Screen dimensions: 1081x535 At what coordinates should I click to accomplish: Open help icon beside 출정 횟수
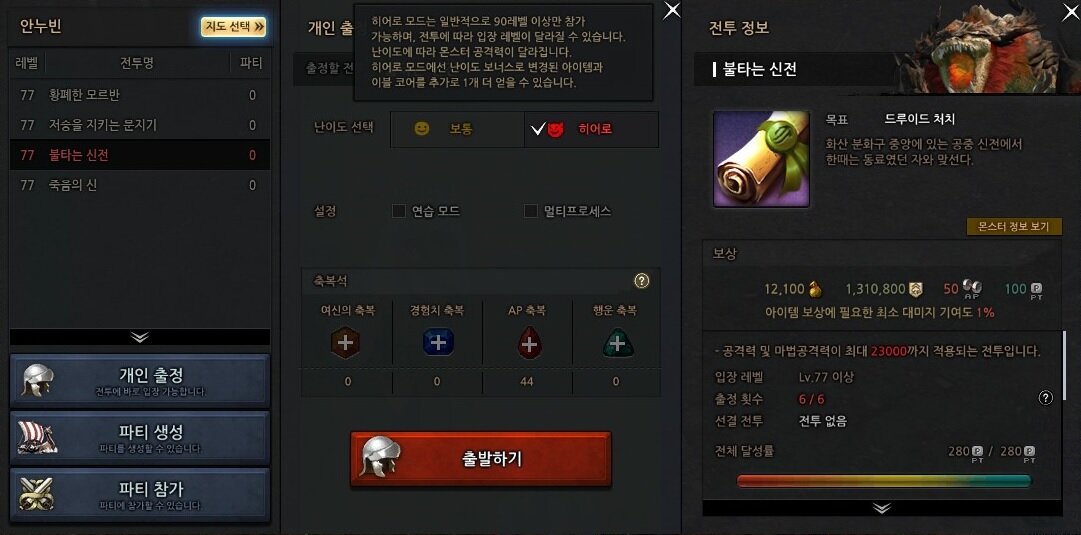coord(1046,398)
